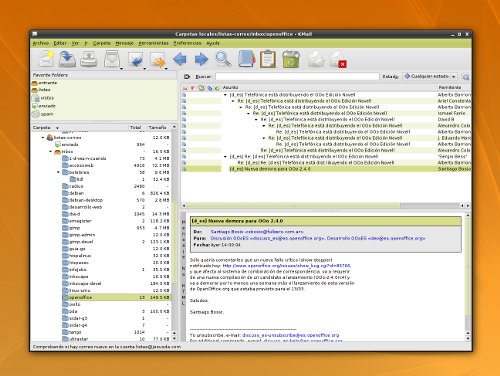
Task: Open the full search dialog icon right of Estado
Action: (465, 77)
